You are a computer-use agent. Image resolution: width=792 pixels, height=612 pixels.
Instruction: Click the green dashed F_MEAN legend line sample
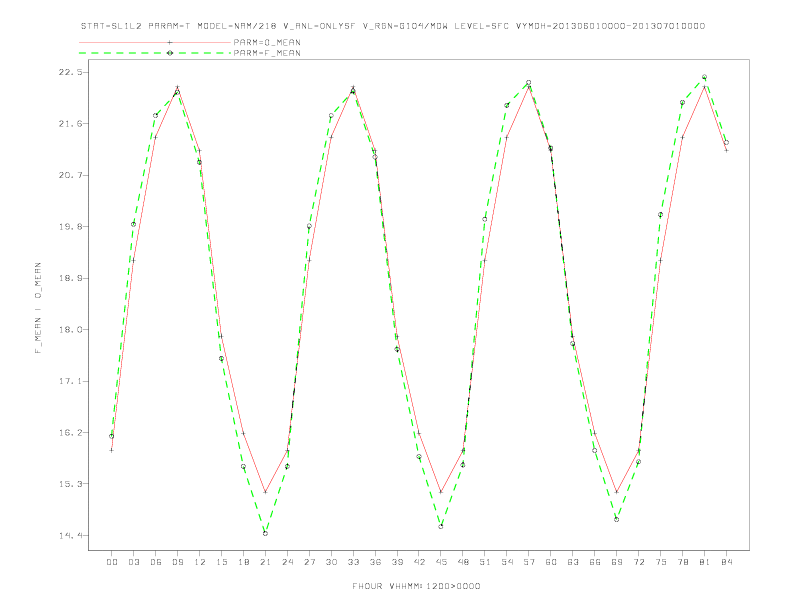pyautogui.click(x=155, y=53)
